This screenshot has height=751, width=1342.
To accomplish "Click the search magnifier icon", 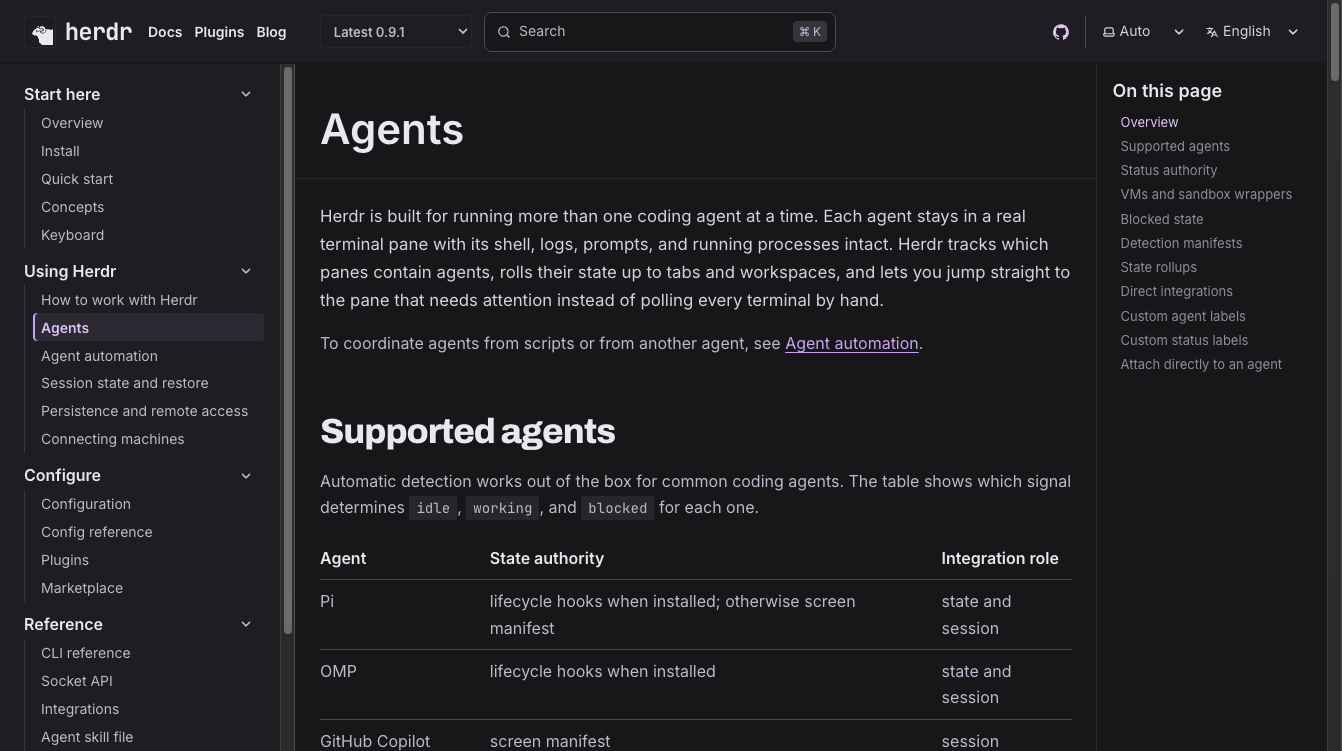I will (504, 32).
